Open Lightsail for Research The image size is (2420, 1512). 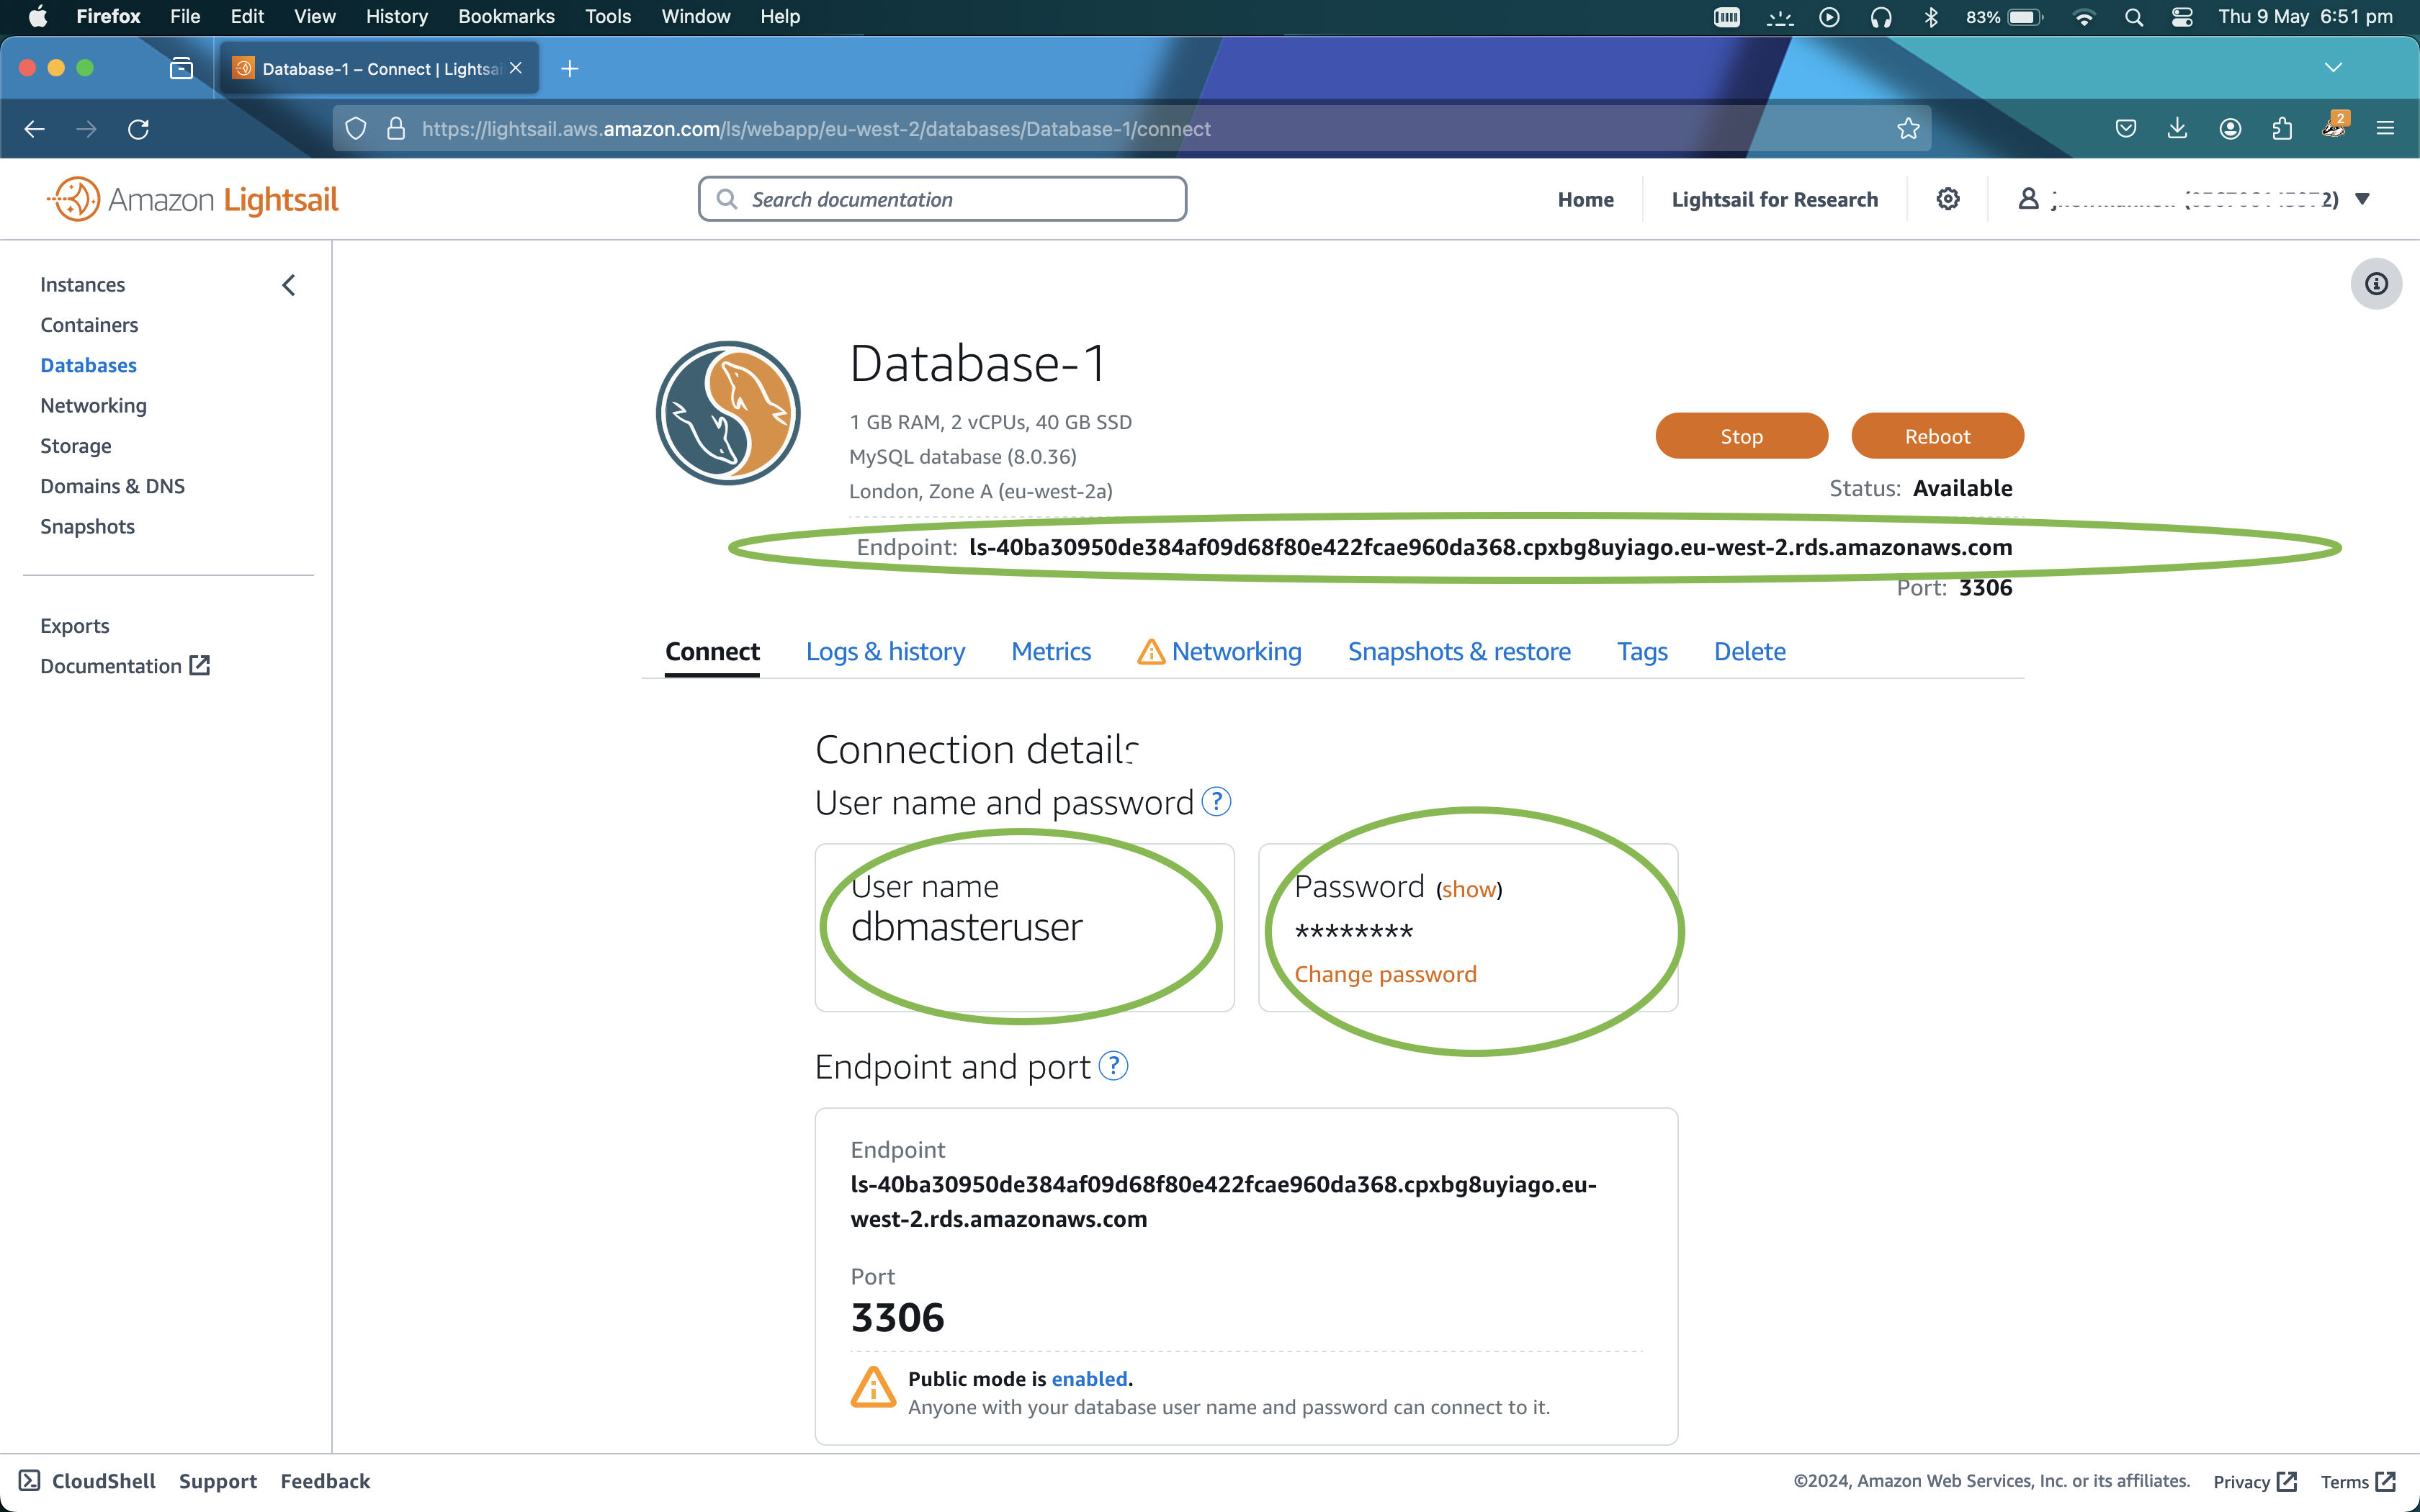pyautogui.click(x=1774, y=199)
